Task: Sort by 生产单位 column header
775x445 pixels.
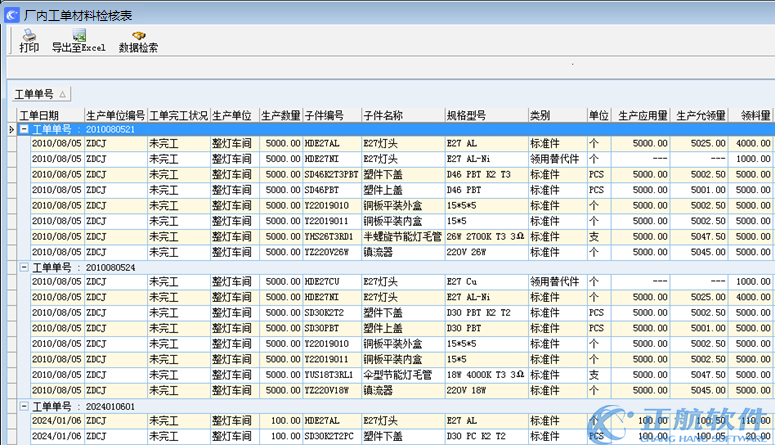Action: point(235,116)
